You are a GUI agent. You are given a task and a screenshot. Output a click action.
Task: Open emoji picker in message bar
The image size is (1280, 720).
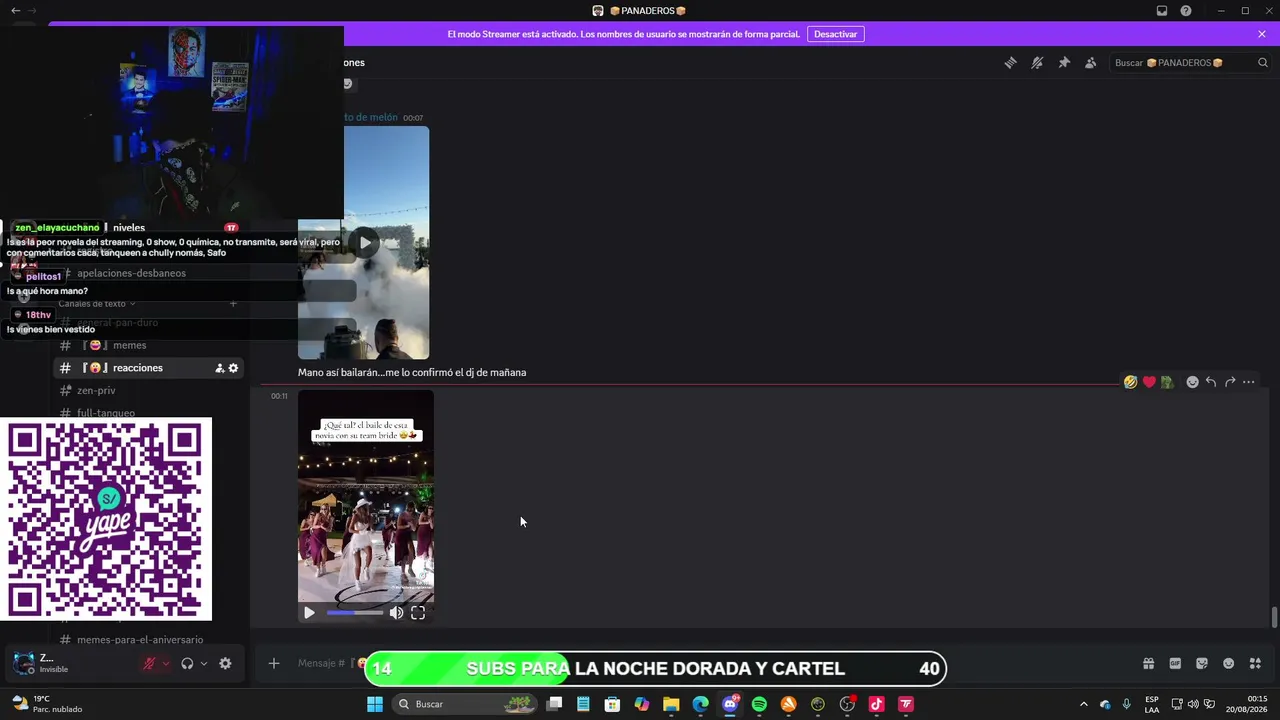click(1229, 663)
